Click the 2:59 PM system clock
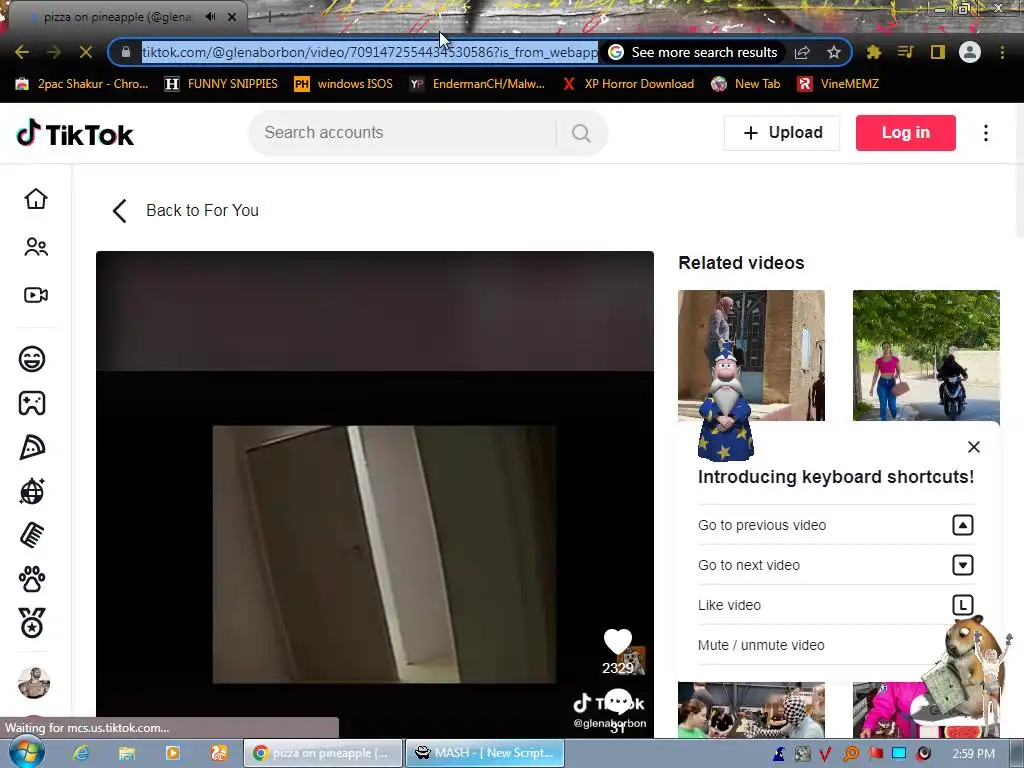Image resolution: width=1024 pixels, height=768 pixels. pos(973,754)
